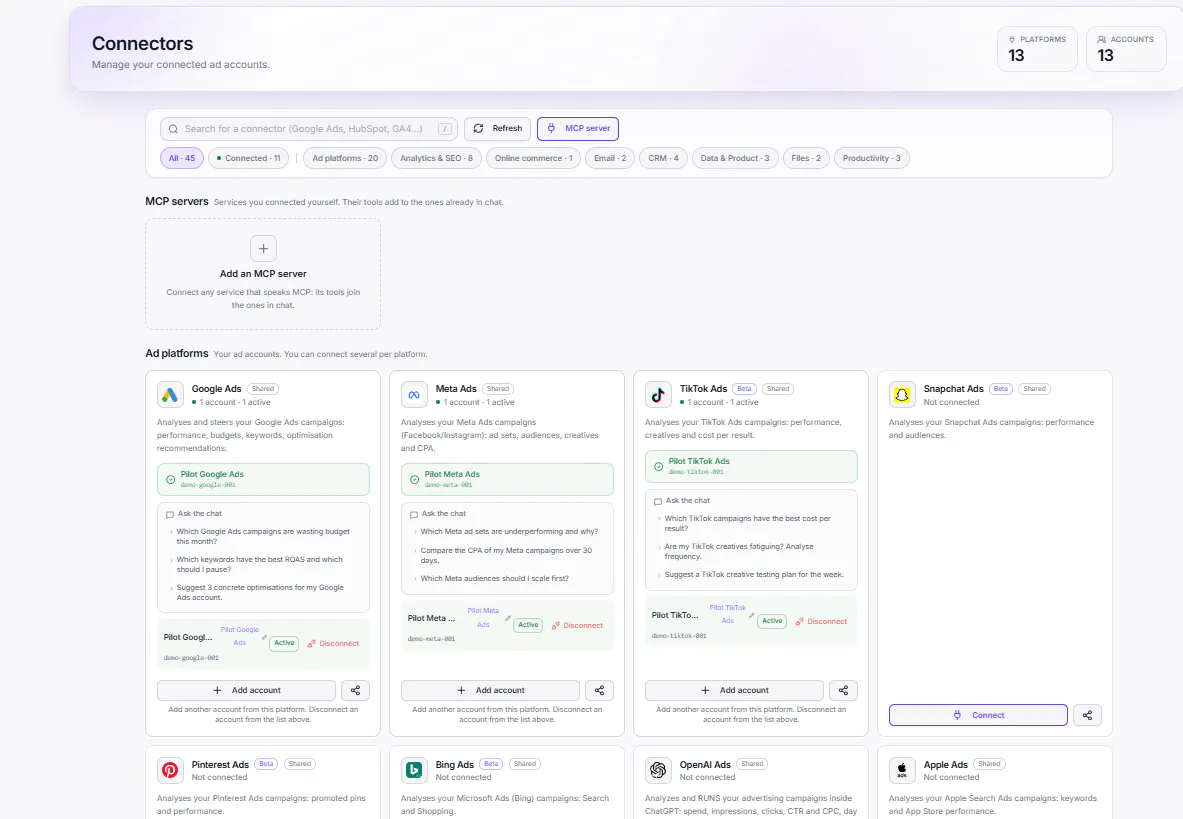Click the Active badge on Meta Ads account
The image size is (1183, 819).
click(x=528, y=625)
